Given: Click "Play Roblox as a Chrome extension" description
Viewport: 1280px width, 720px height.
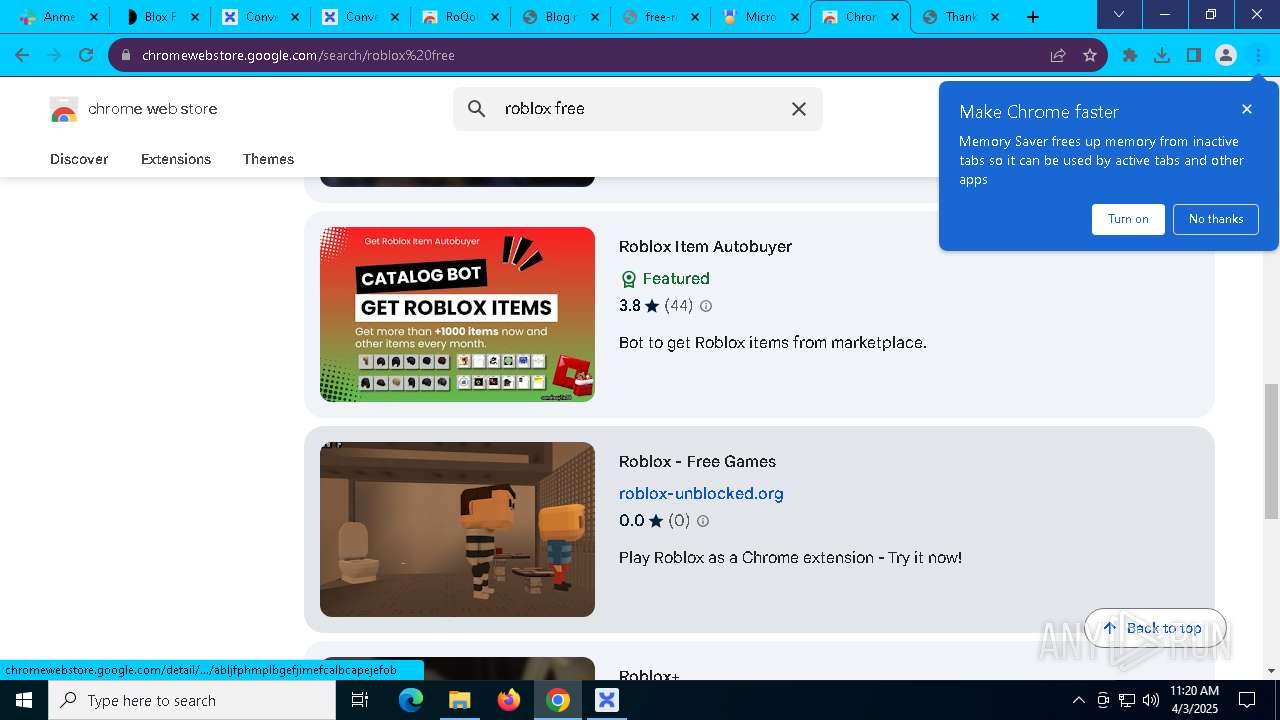Looking at the screenshot, I should pos(790,557).
